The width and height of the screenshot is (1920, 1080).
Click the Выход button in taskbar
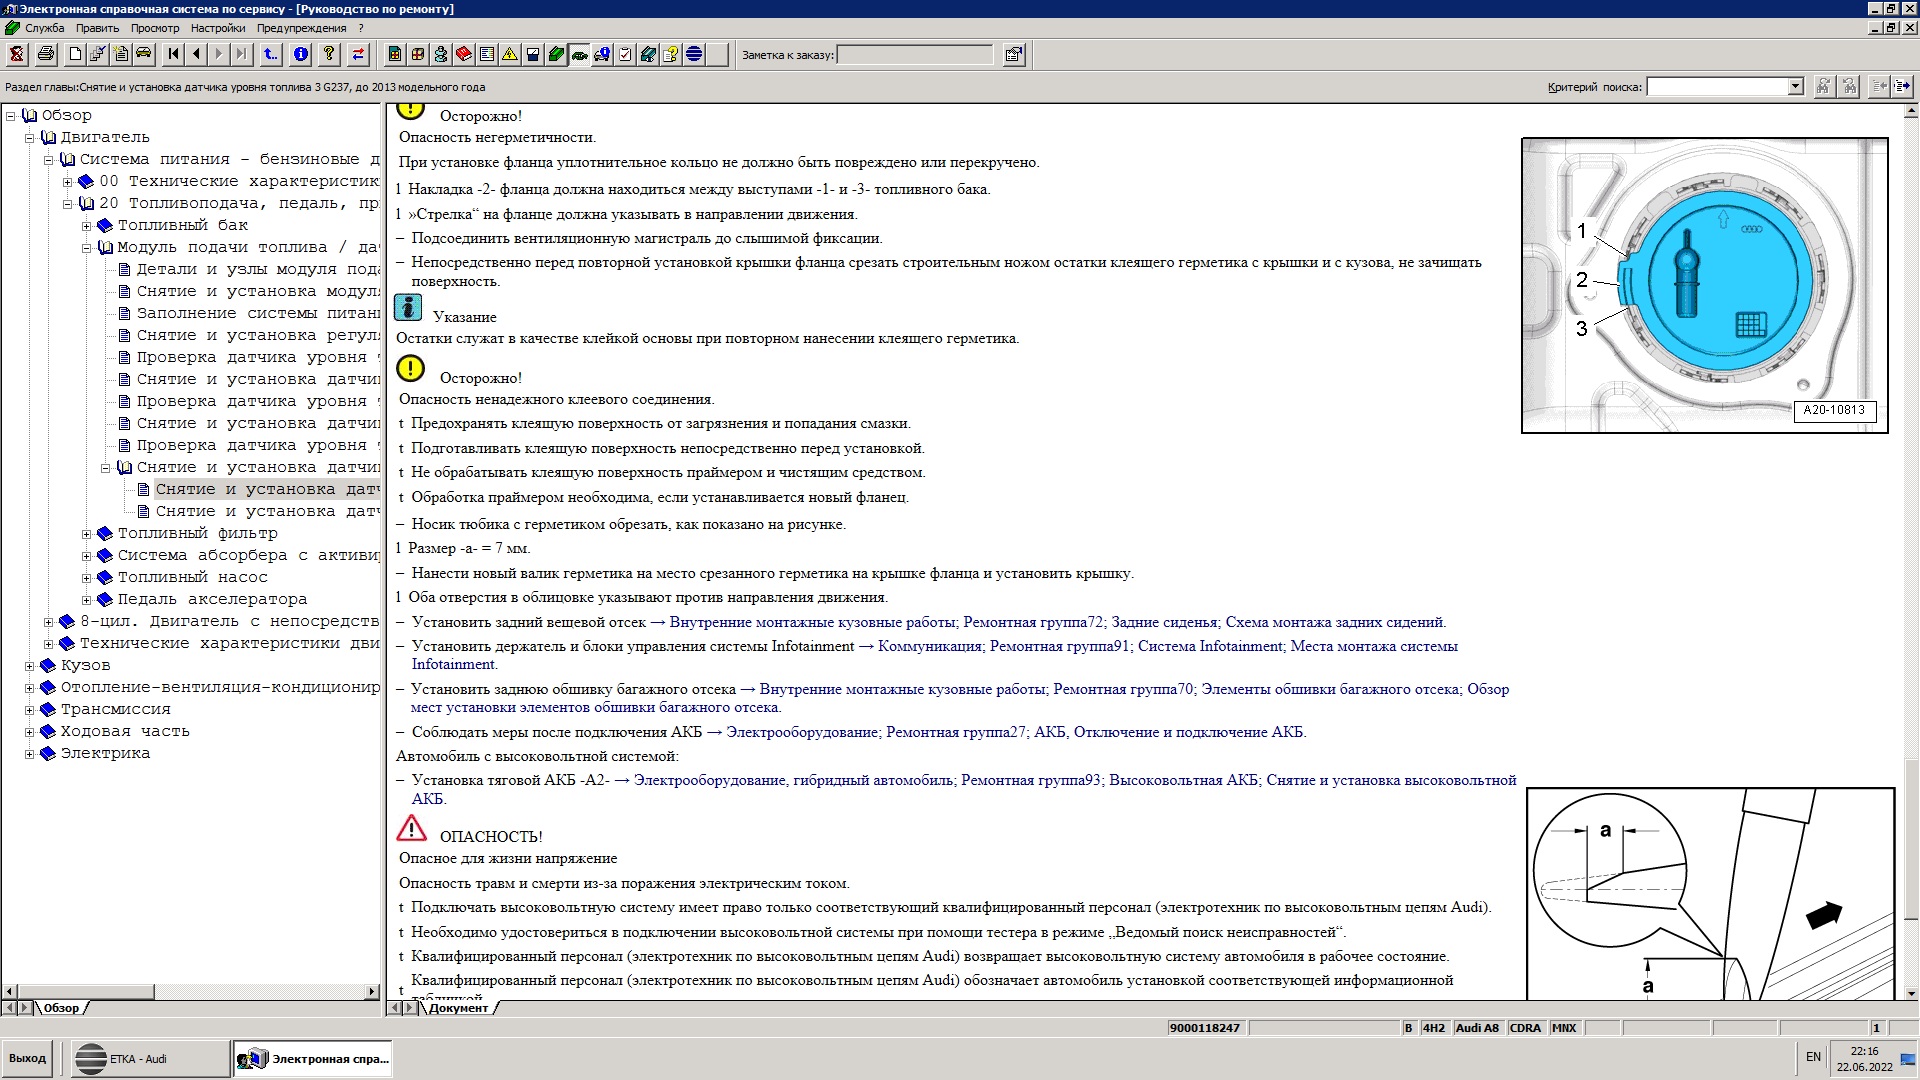click(x=28, y=1058)
